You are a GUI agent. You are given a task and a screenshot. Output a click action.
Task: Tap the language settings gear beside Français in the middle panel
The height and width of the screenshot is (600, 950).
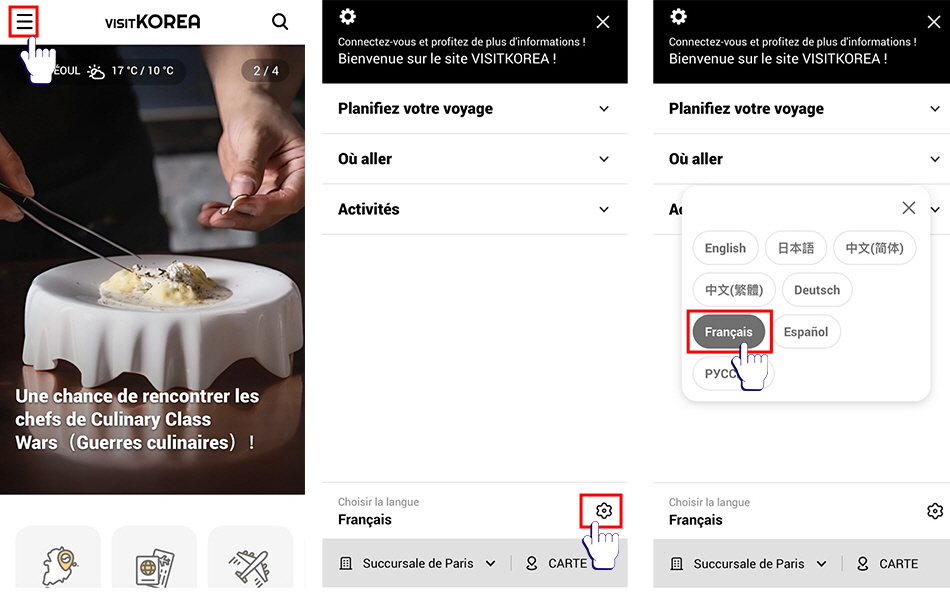(603, 510)
